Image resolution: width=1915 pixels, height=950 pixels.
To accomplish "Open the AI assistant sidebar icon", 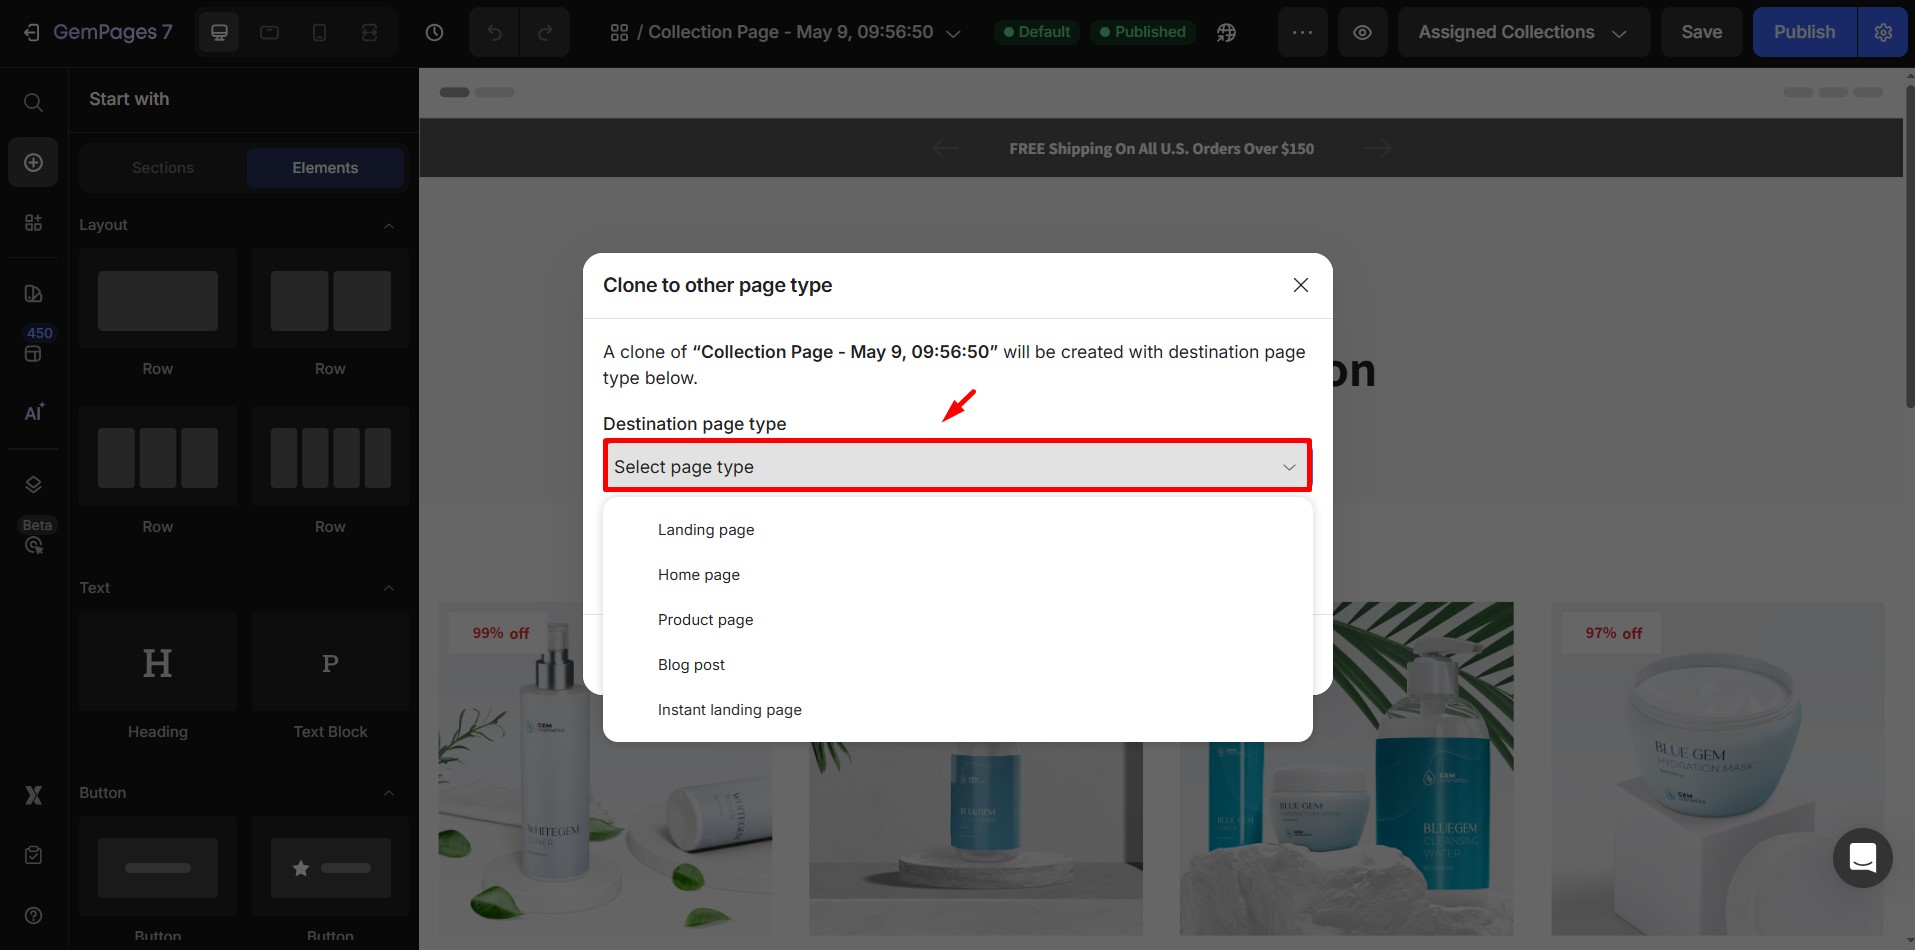I will pos(33,412).
